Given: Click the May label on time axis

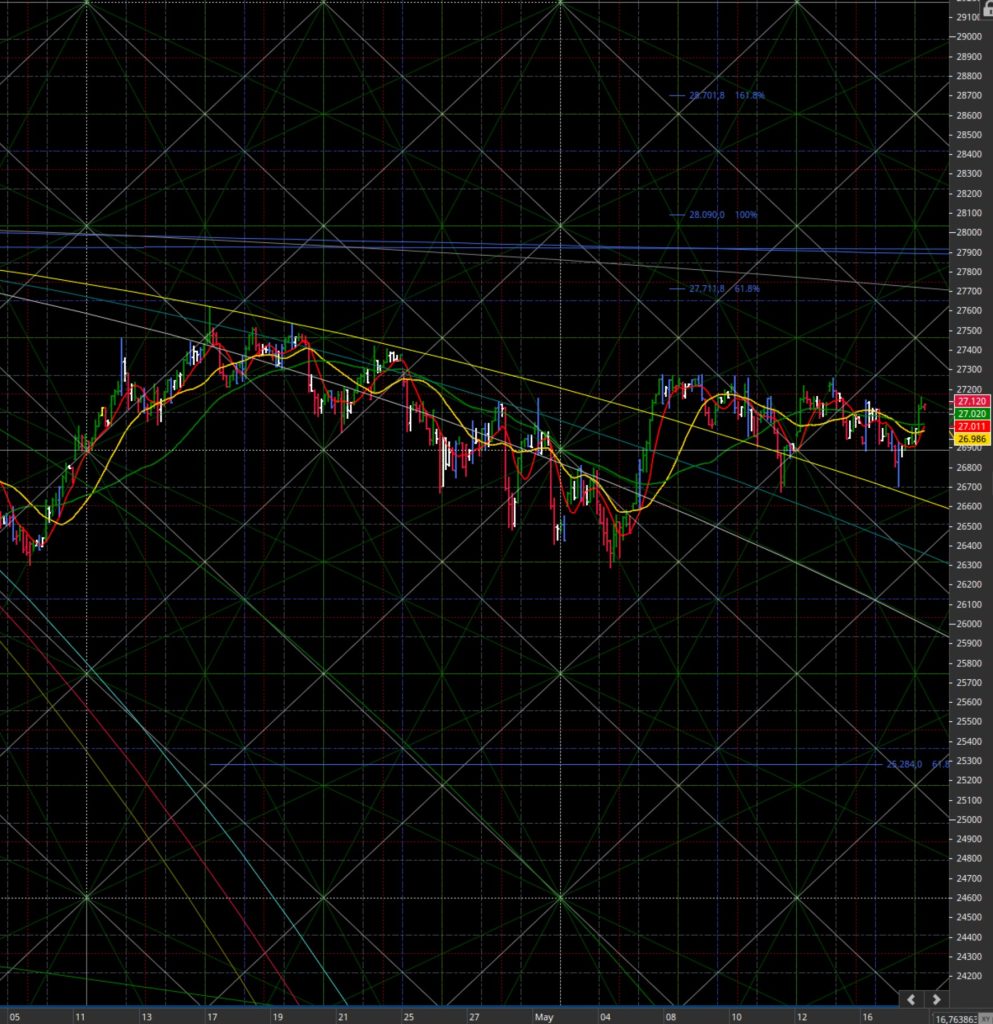Looking at the screenshot, I should coord(544,1017).
